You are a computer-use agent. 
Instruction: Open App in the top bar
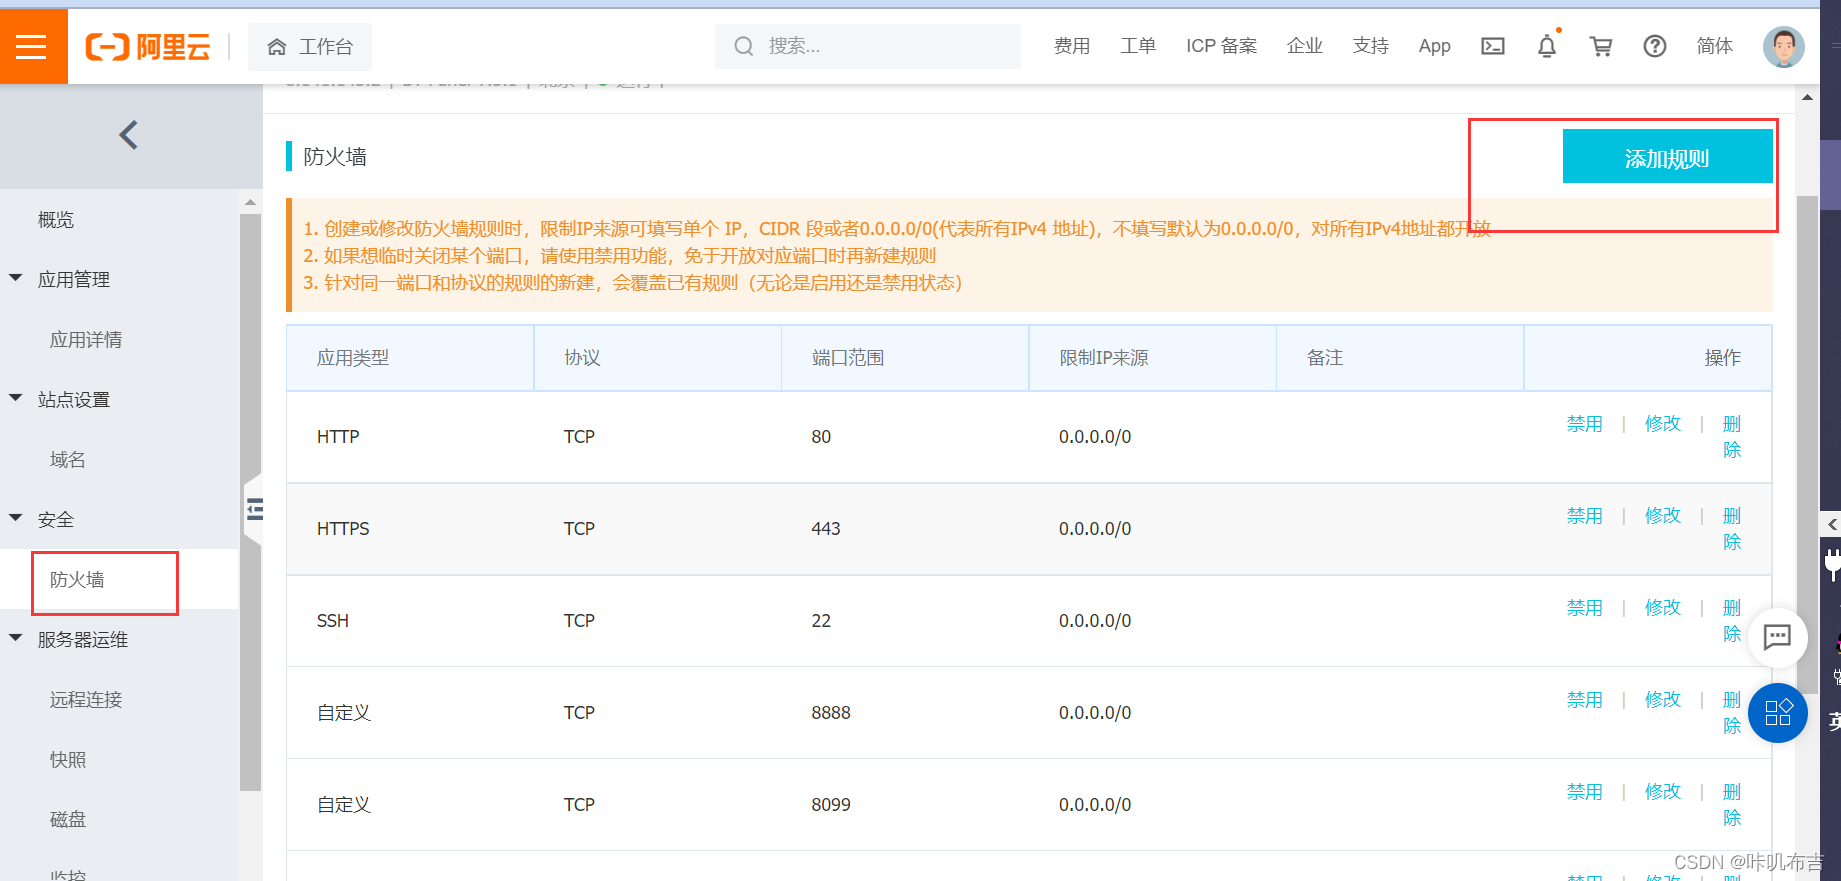(1434, 46)
